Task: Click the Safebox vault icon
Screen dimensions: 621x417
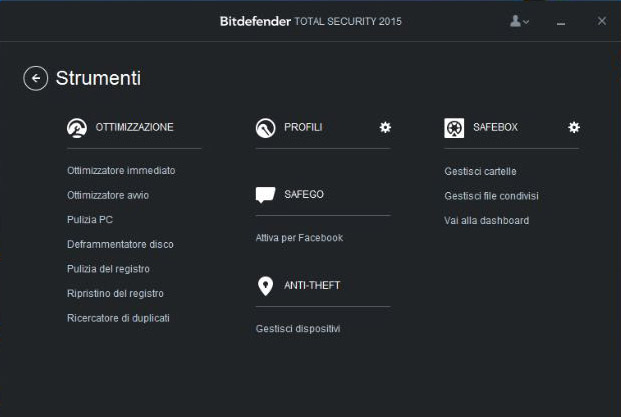Action: coord(454,128)
